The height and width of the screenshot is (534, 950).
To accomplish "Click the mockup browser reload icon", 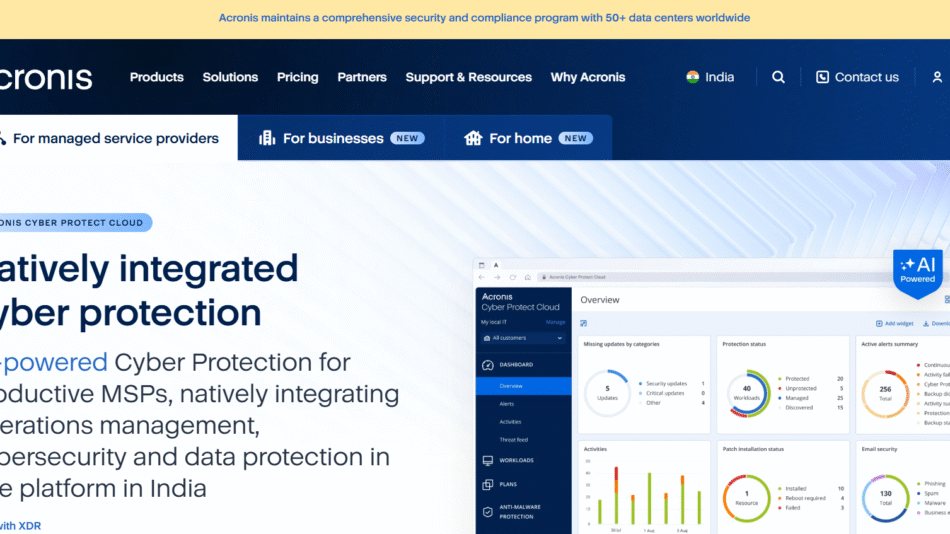I will click(513, 278).
